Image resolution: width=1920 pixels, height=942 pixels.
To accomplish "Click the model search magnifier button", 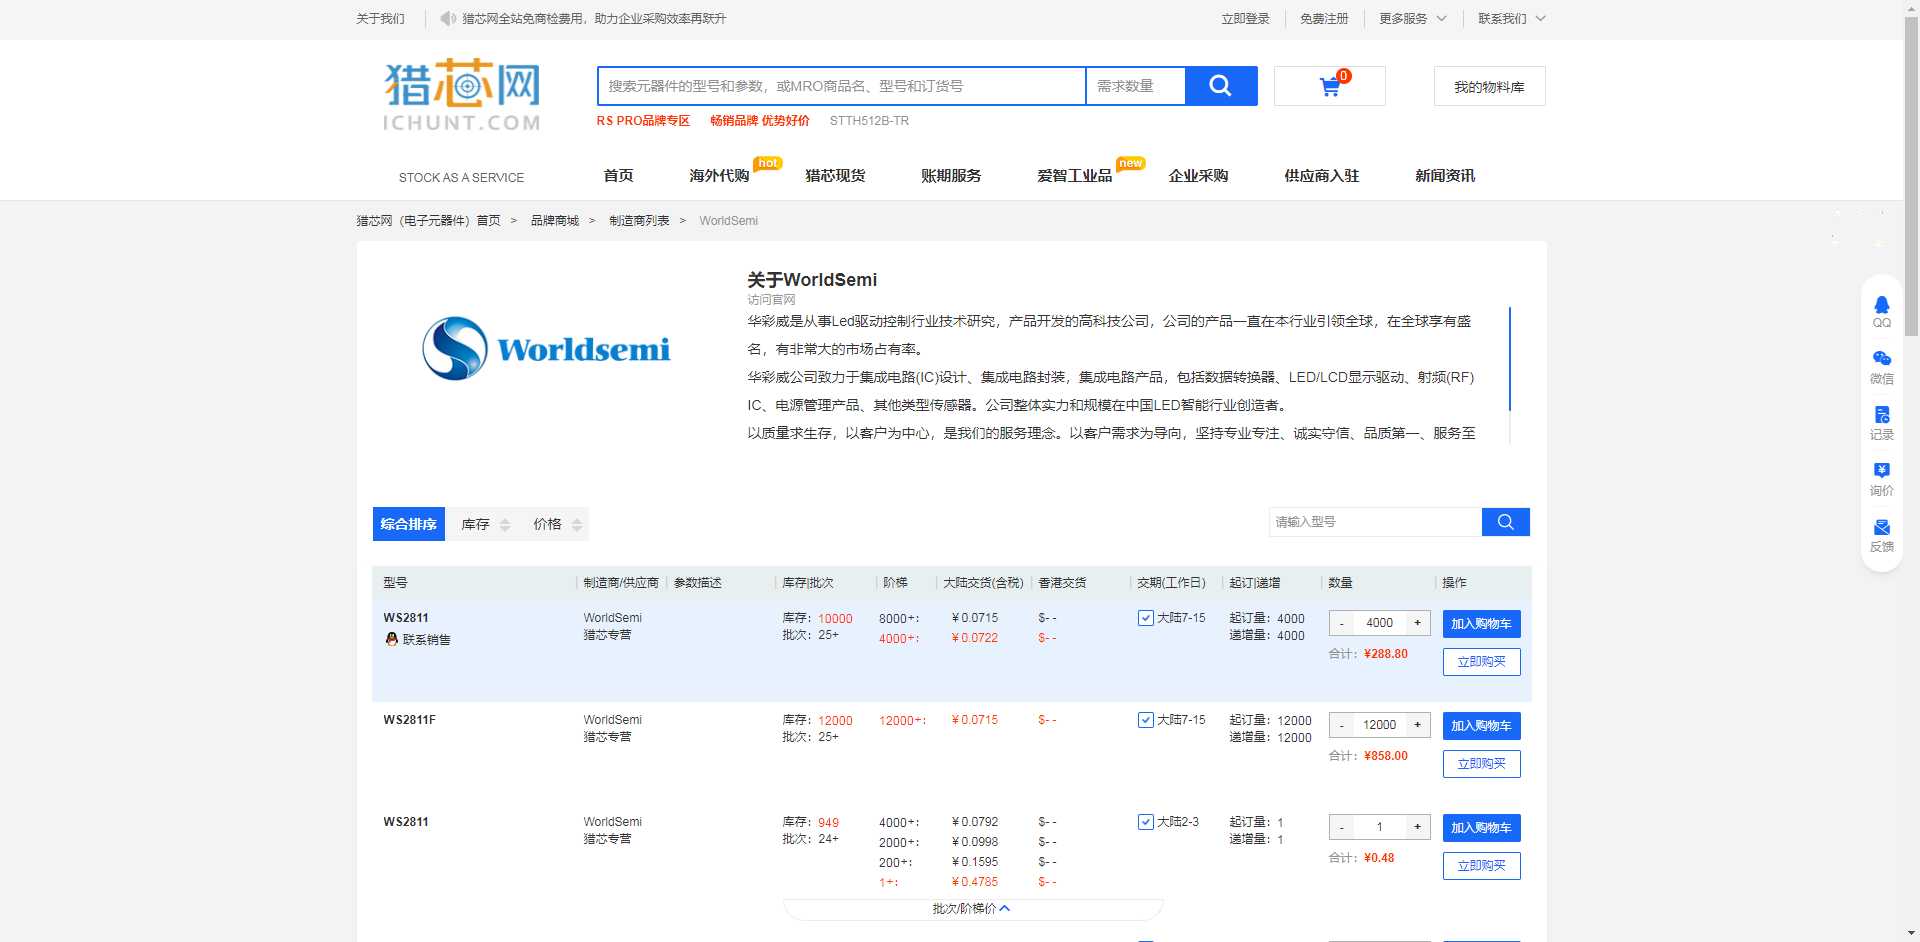I will tap(1505, 522).
